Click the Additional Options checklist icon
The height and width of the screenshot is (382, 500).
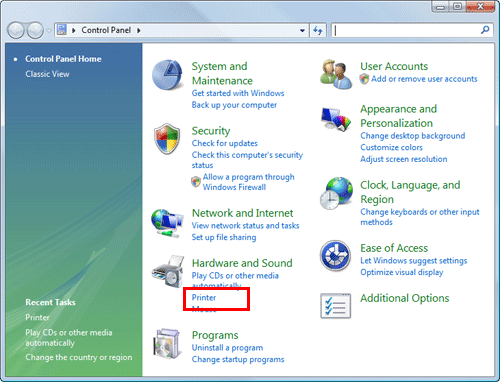pyautogui.click(x=335, y=306)
